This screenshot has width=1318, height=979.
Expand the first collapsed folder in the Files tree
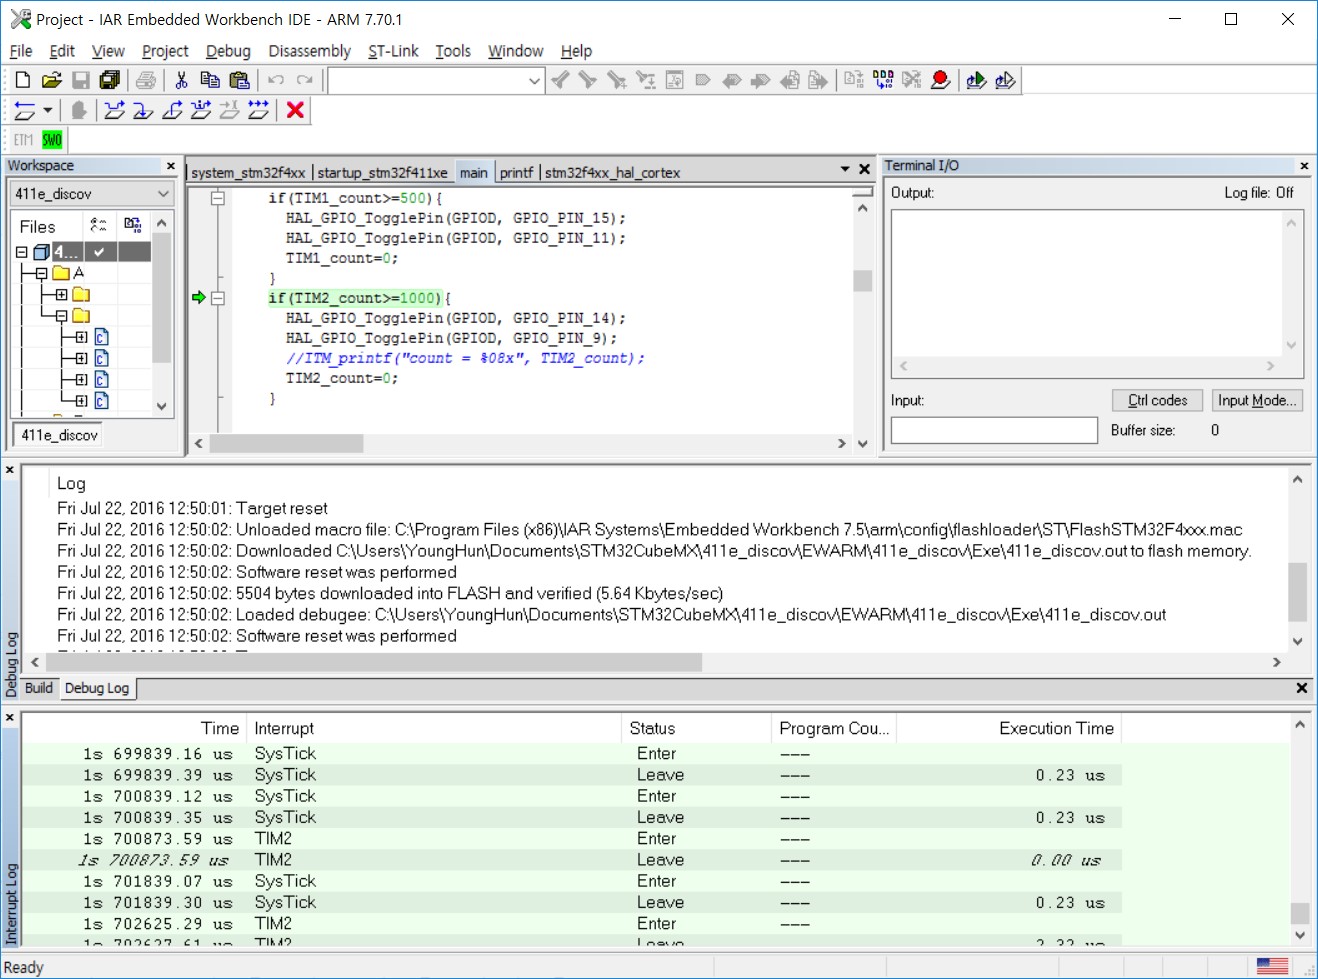tap(61, 294)
